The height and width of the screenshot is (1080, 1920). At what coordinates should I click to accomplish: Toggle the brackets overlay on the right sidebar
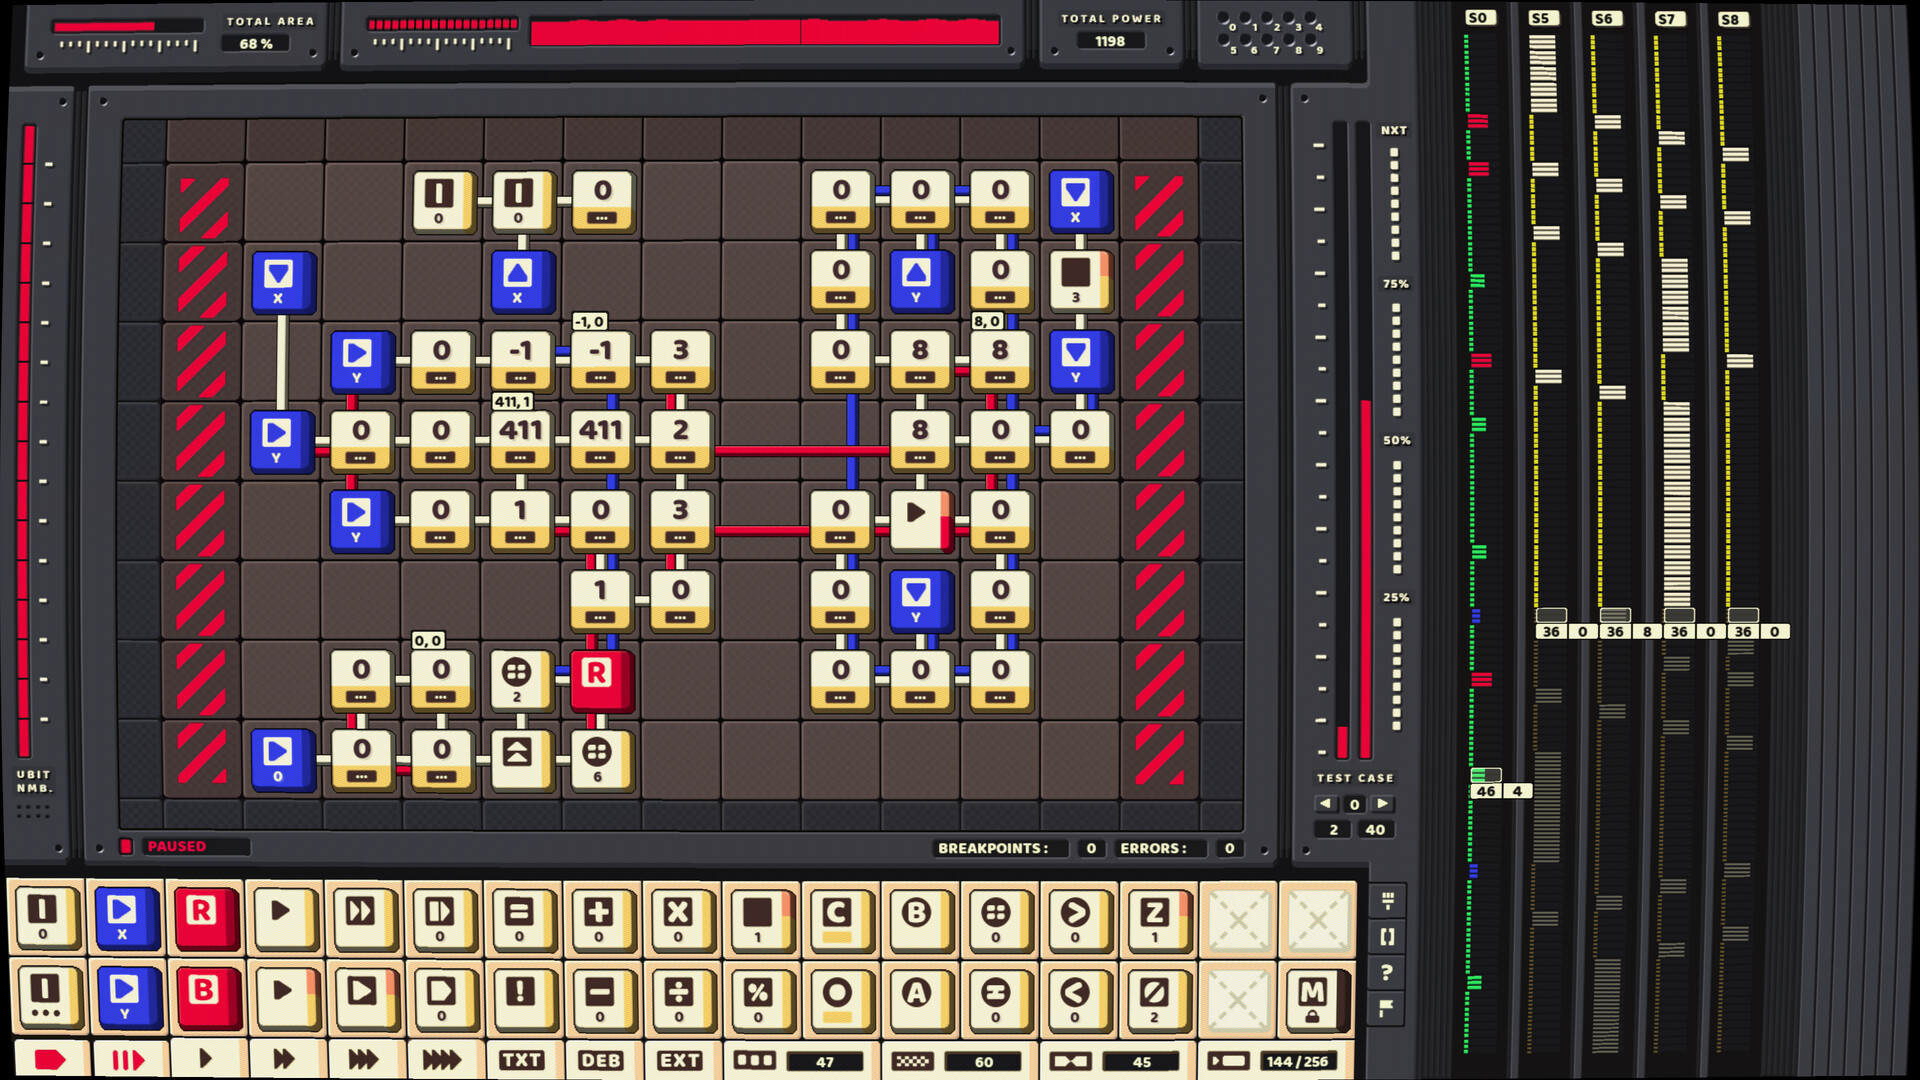point(1386,938)
